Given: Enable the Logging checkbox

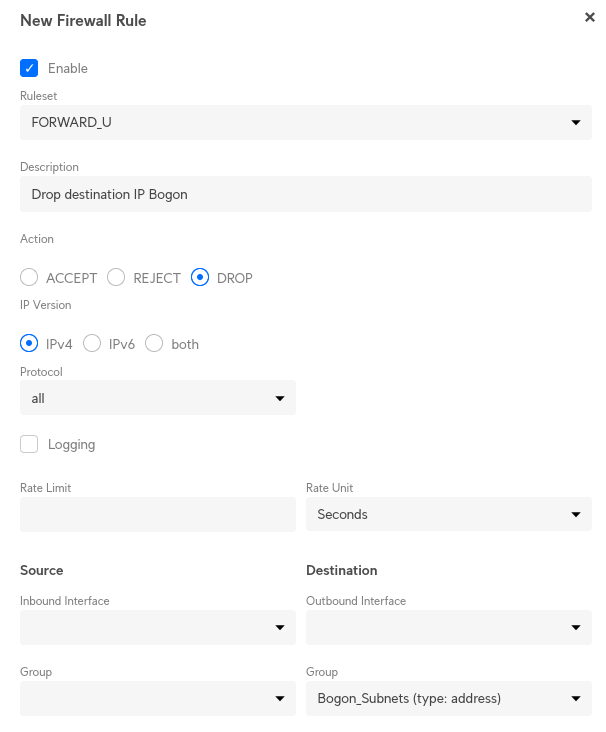Looking at the screenshot, I should click(30, 444).
